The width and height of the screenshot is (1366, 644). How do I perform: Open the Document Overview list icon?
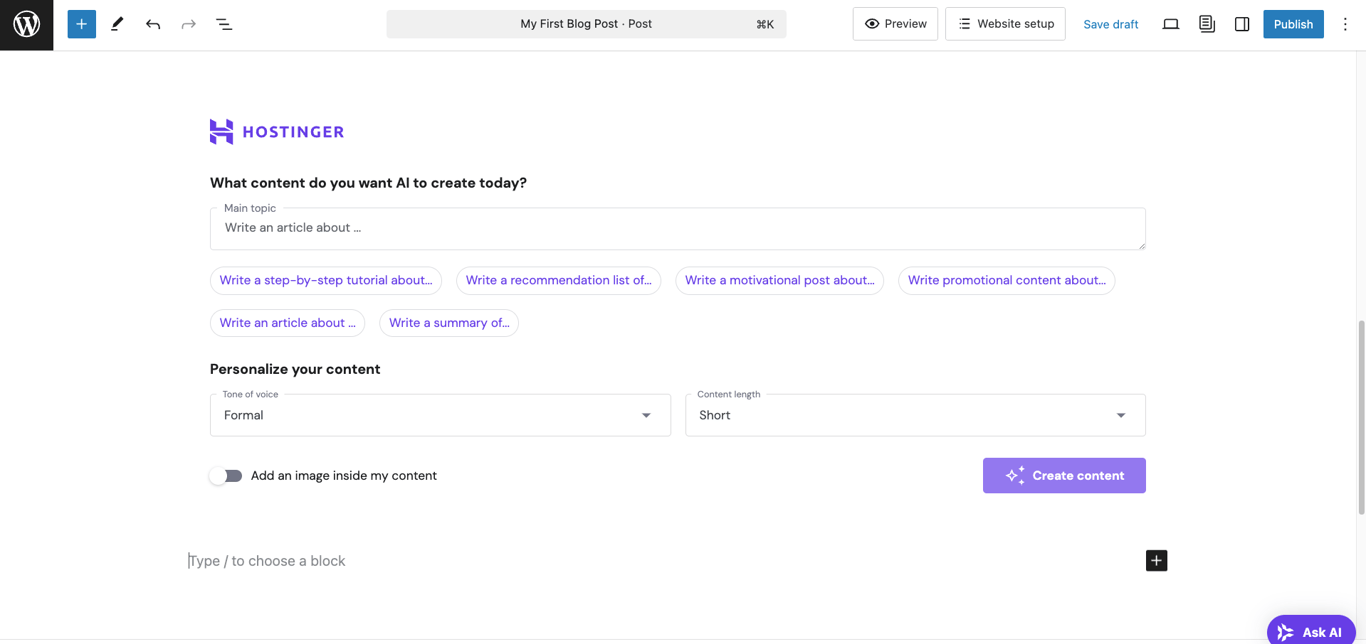click(x=224, y=23)
